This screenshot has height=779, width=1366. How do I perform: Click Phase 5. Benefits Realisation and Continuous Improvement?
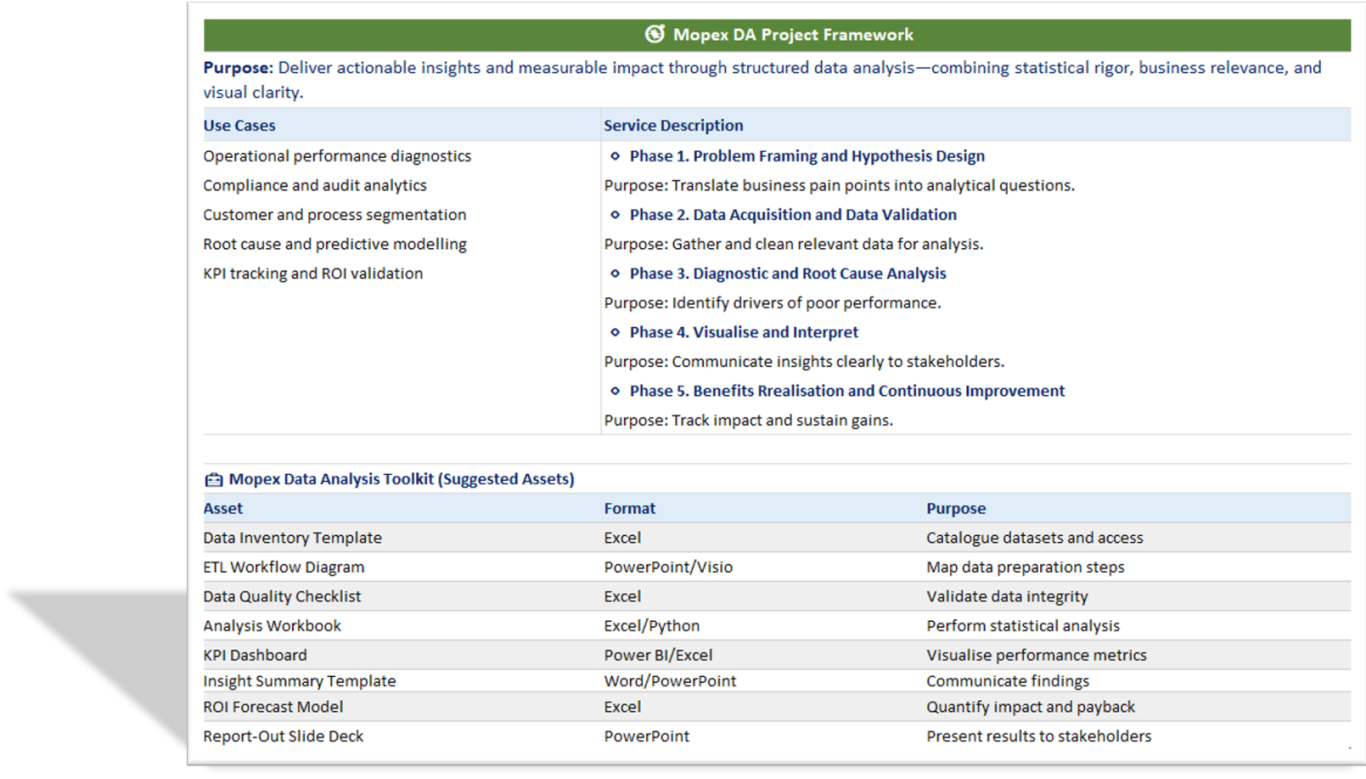[846, 391]
